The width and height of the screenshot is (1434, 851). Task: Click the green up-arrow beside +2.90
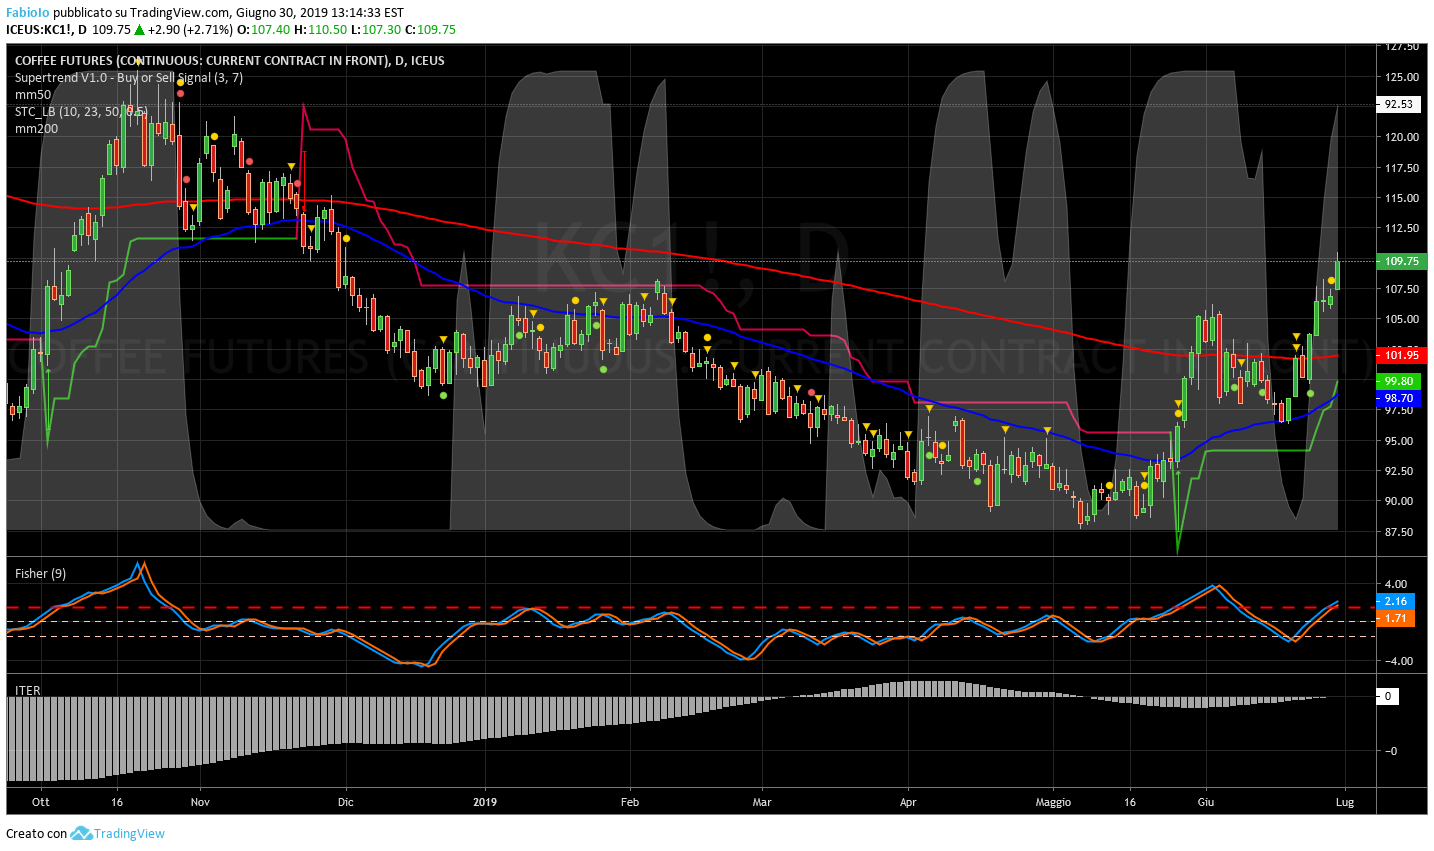[x=141, y=30]
